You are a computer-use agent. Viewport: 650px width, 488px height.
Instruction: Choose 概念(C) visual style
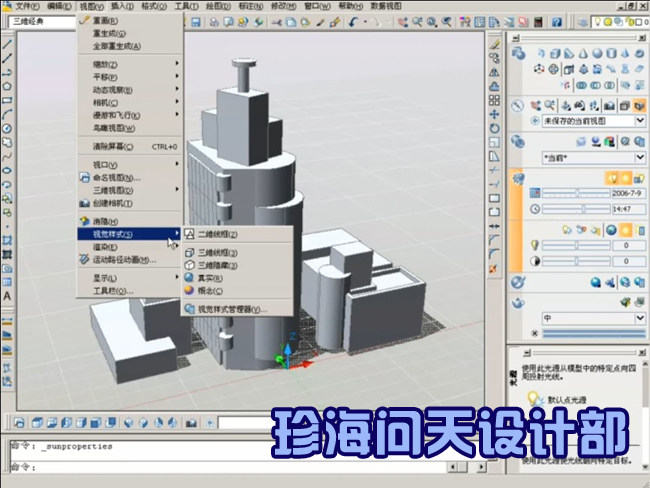point(237,291)
